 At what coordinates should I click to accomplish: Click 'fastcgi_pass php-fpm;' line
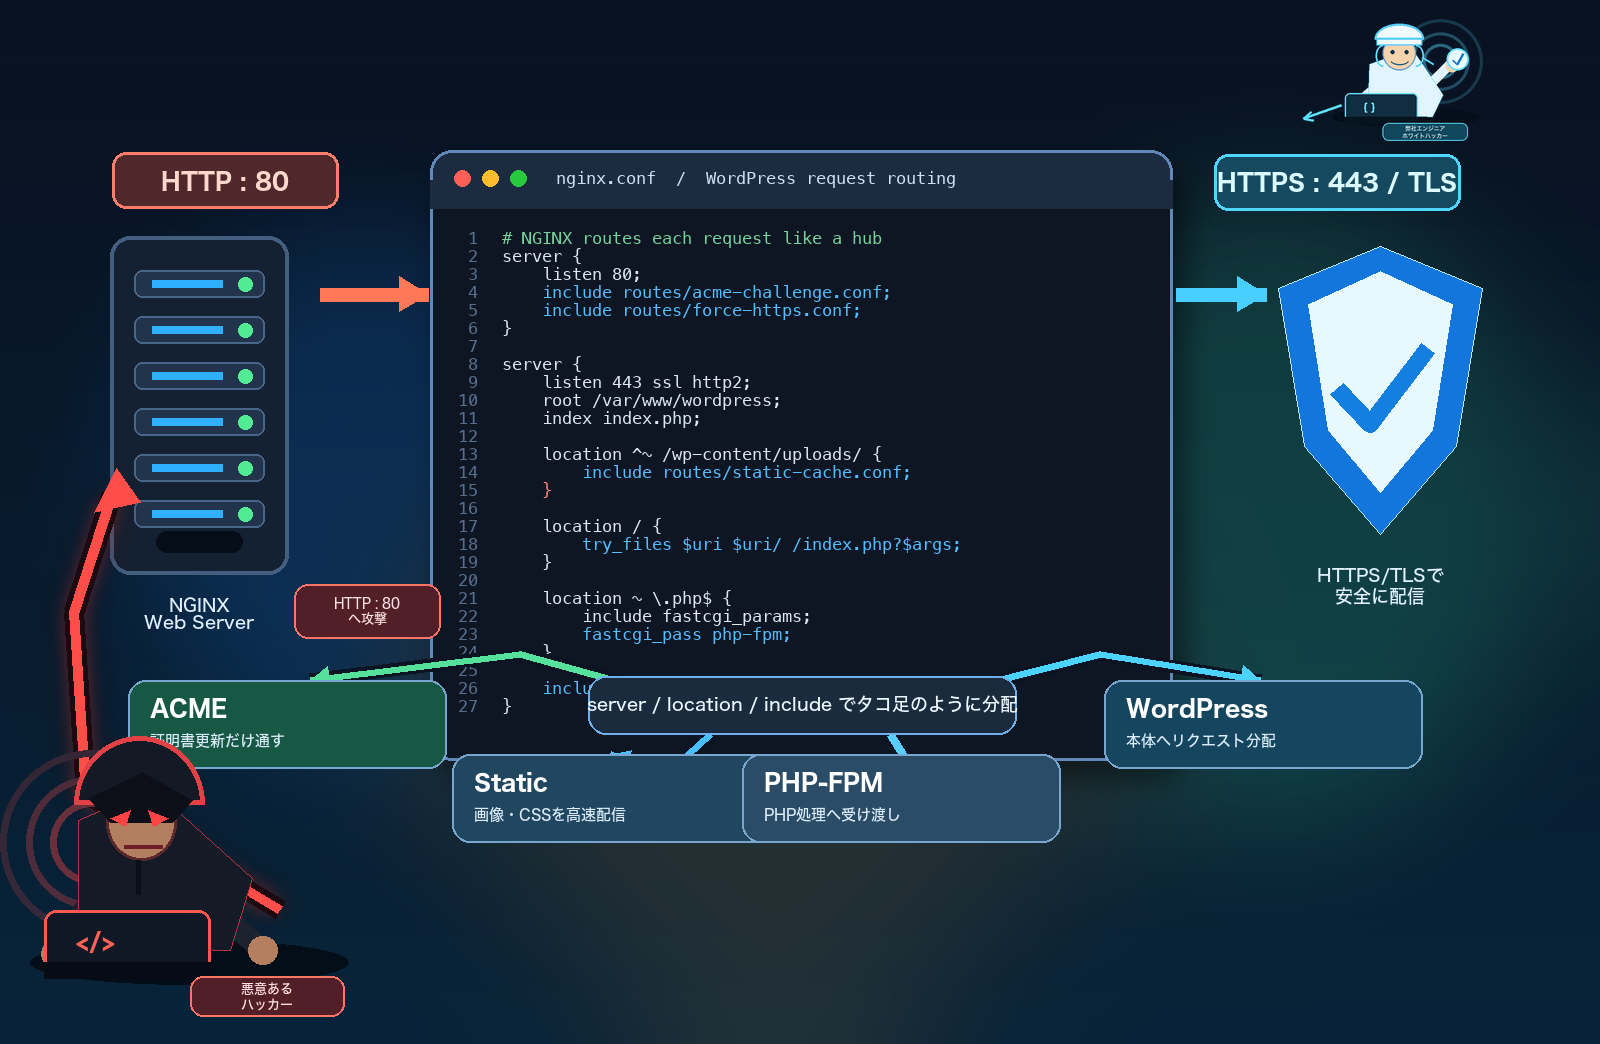click(x=687, y=634)
